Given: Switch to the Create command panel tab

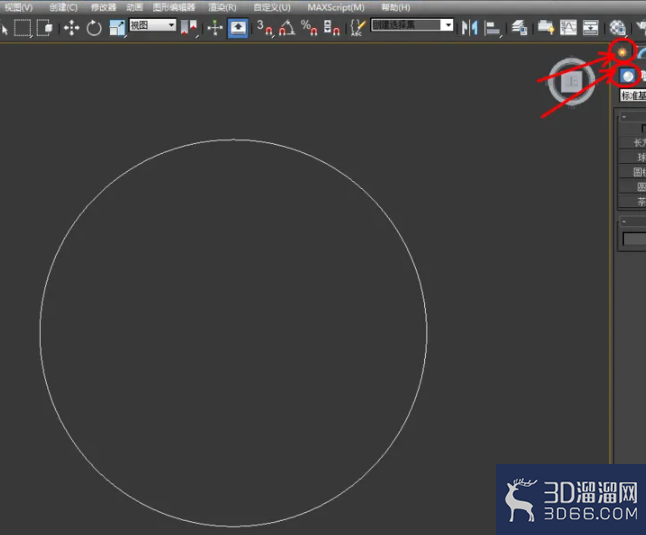Looking at the screenshot, I should (622, 52).
